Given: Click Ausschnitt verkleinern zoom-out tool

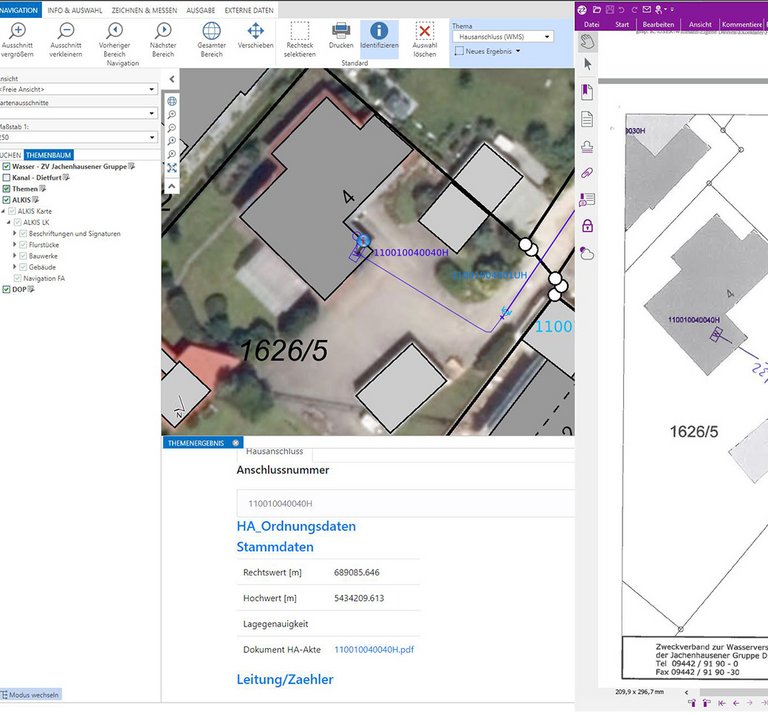Looking at the screenshot, I should pyautogui.click(x=66, y=40).
